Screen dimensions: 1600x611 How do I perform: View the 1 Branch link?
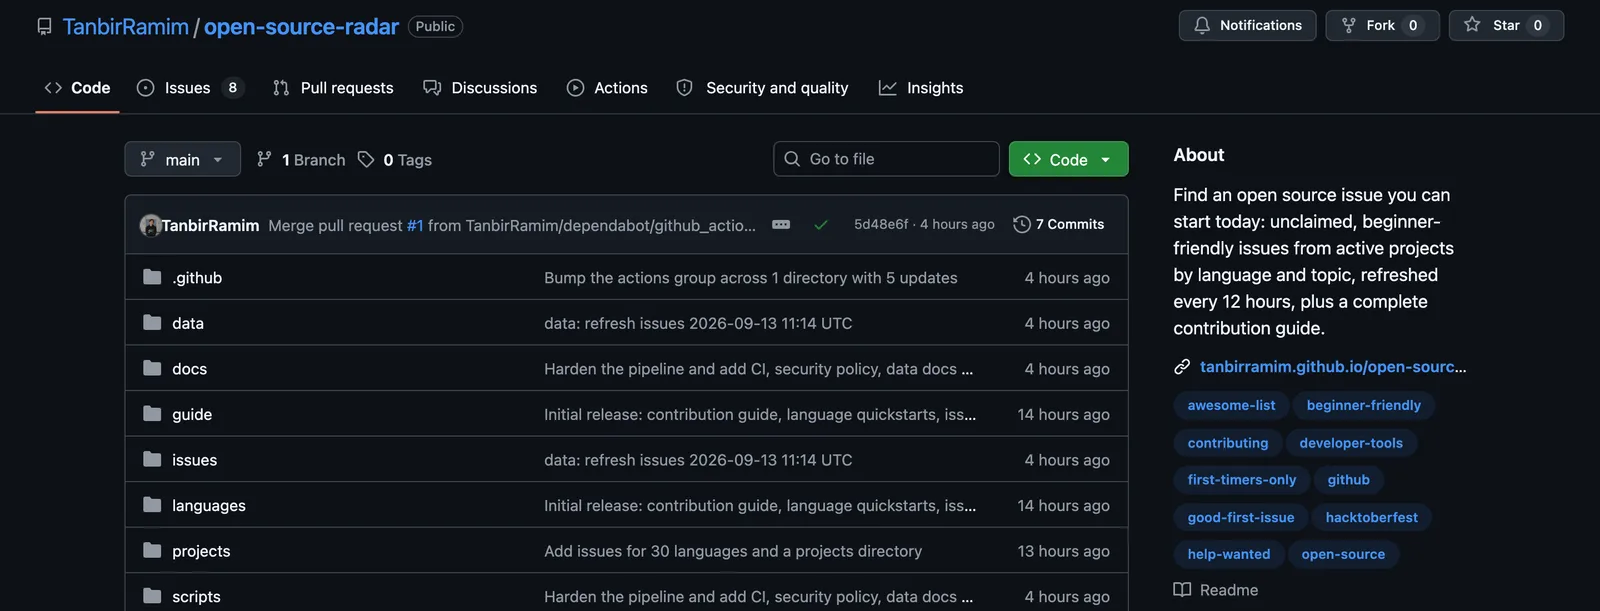pos(301,160)
